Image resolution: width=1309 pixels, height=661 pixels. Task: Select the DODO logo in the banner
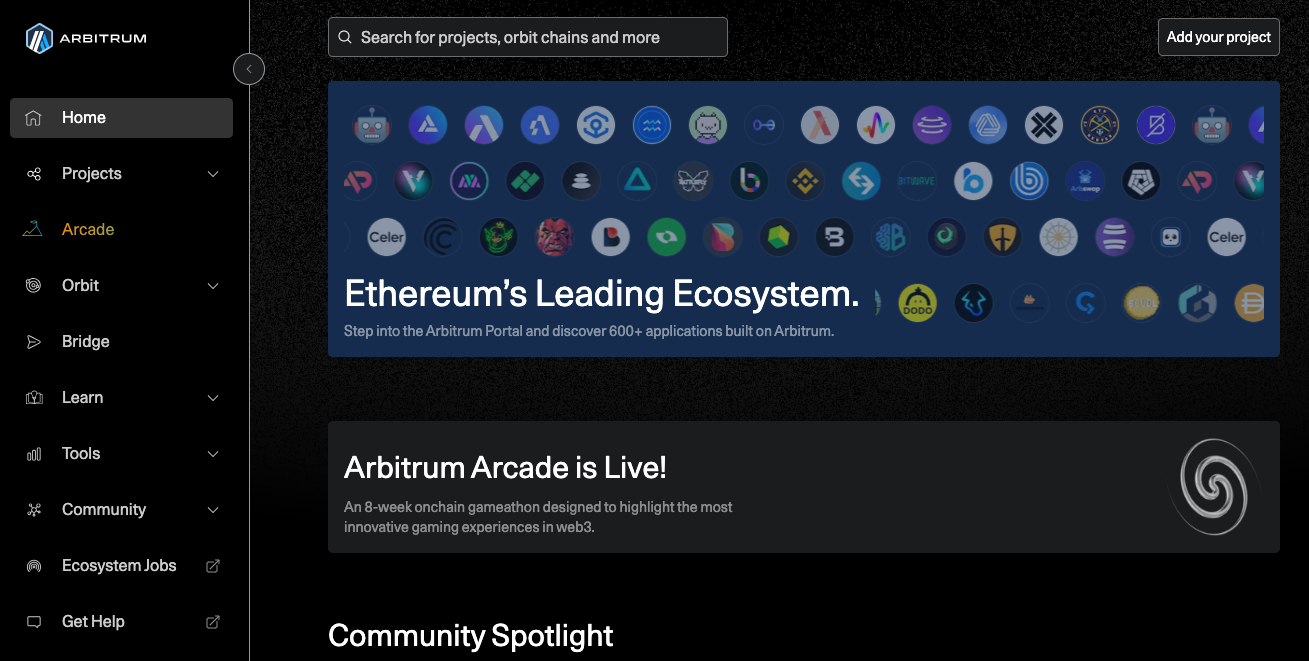click(918, 303)
